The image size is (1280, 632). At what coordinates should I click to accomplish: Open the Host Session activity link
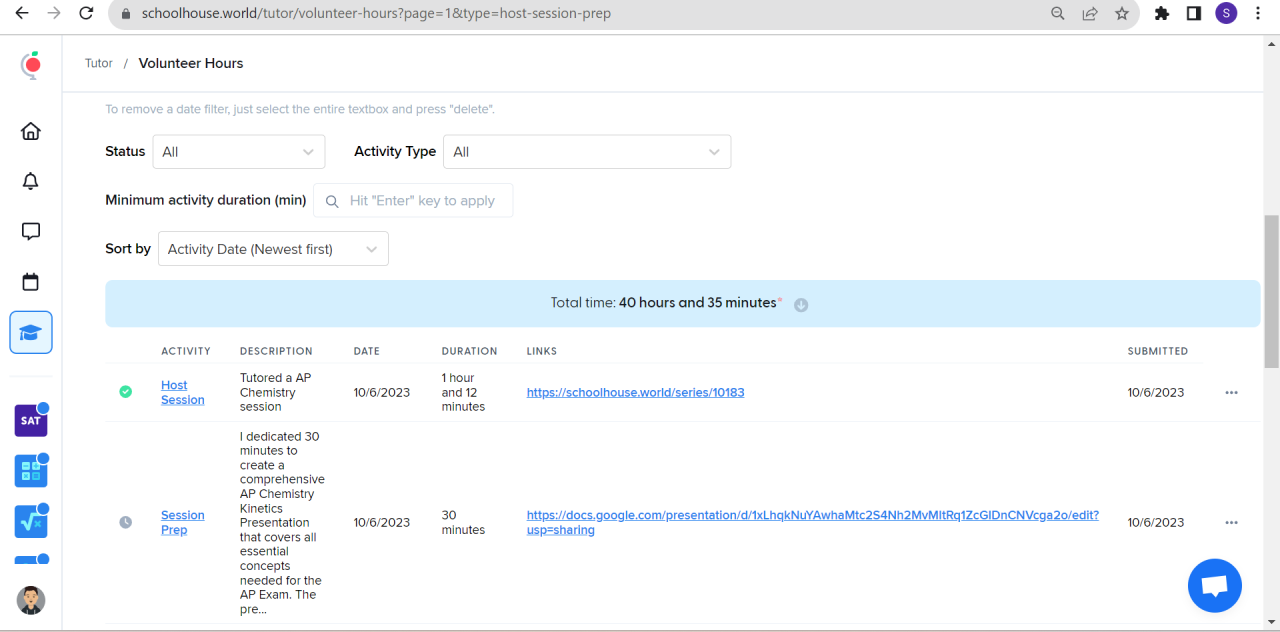[182, 392]
